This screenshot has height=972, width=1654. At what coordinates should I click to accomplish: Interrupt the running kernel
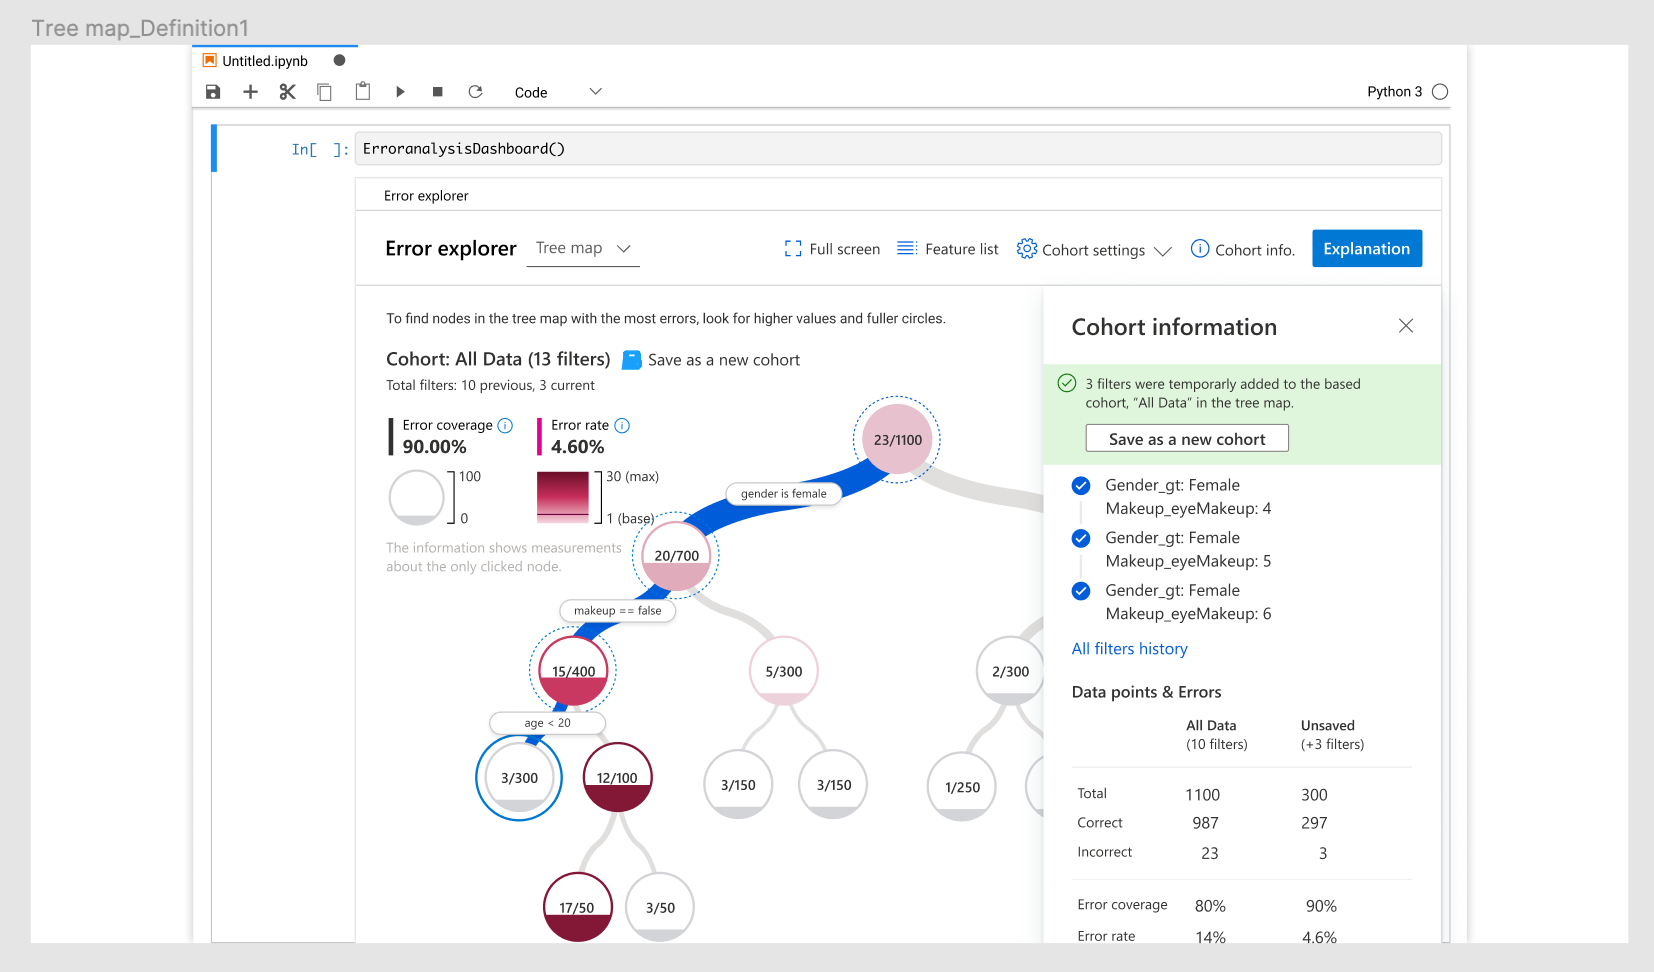tap(437, 91)
